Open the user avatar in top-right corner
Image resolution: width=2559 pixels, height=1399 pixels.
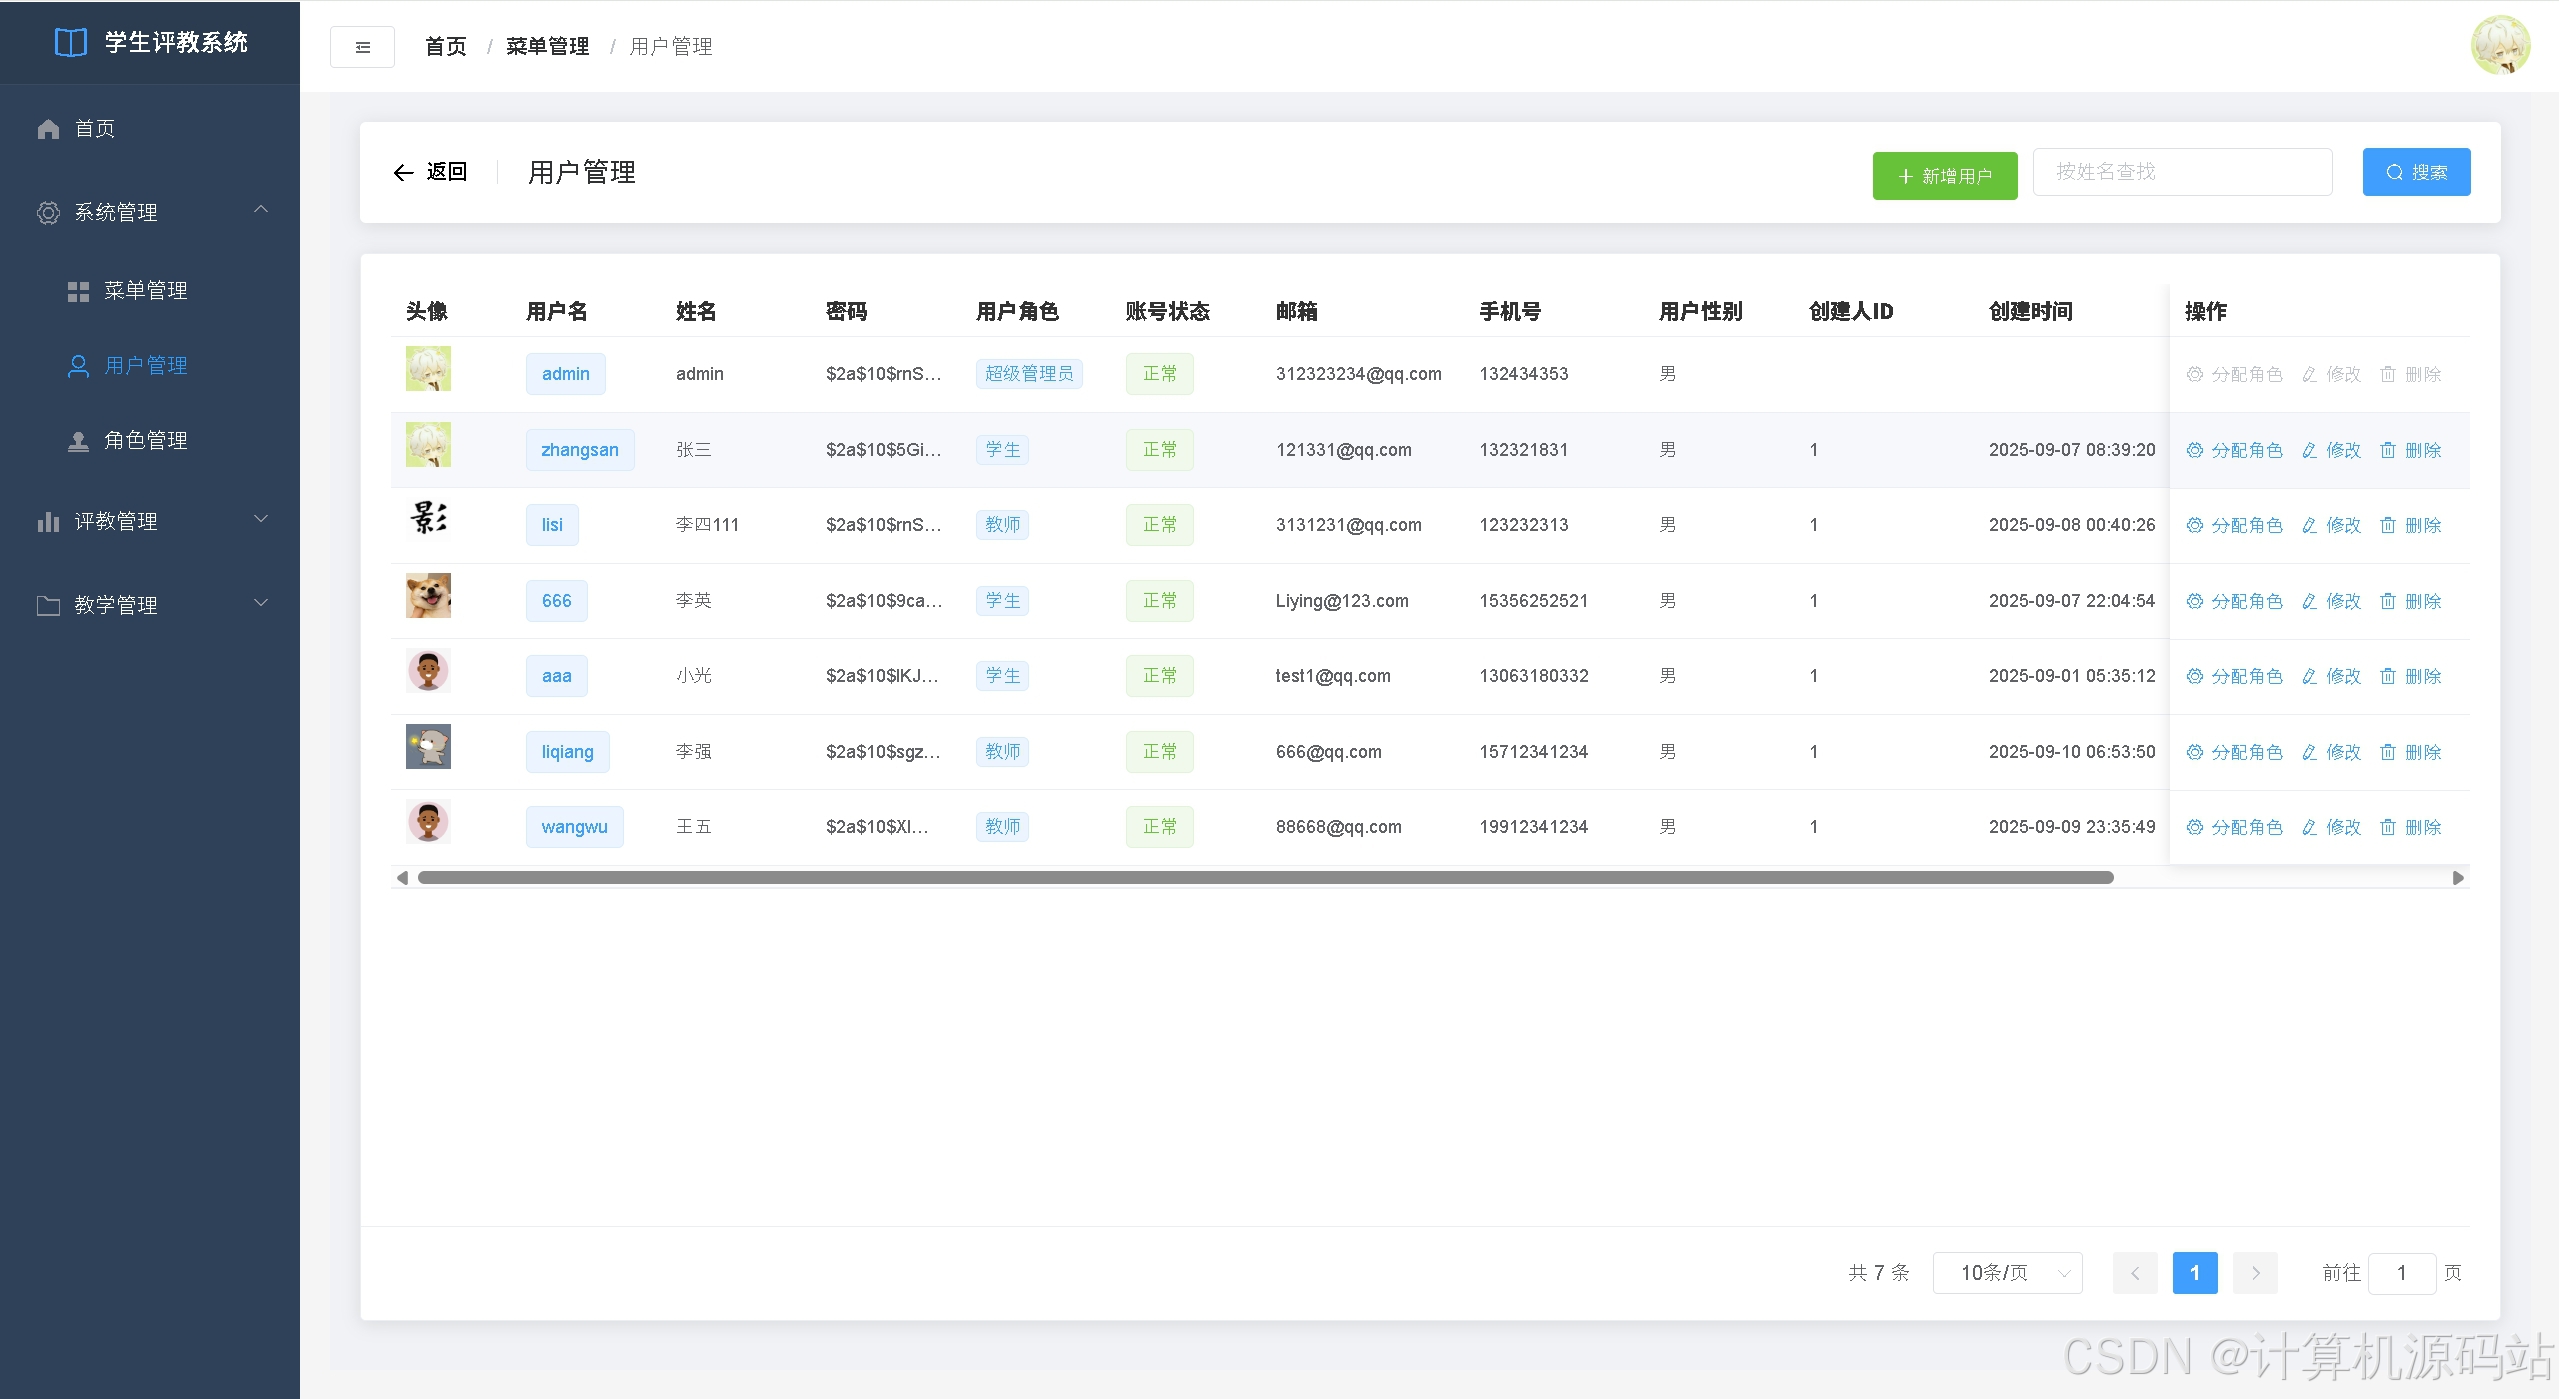(2500, 45)
